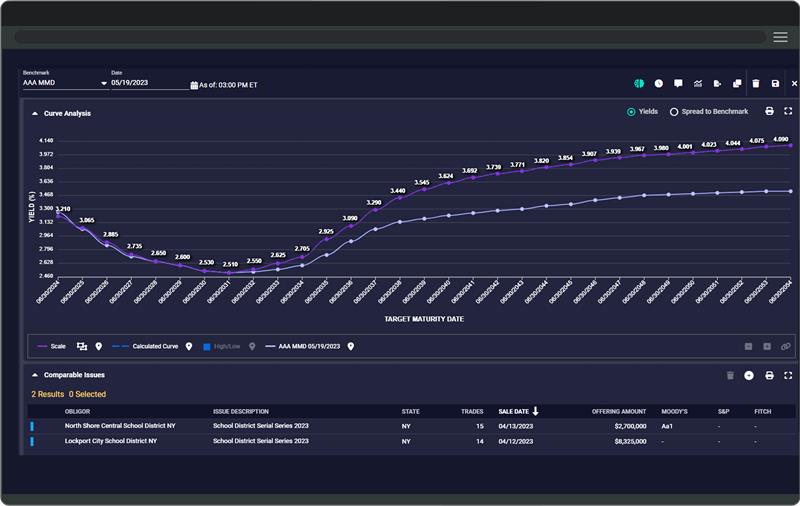Click the Date input field

click(148, 83)
